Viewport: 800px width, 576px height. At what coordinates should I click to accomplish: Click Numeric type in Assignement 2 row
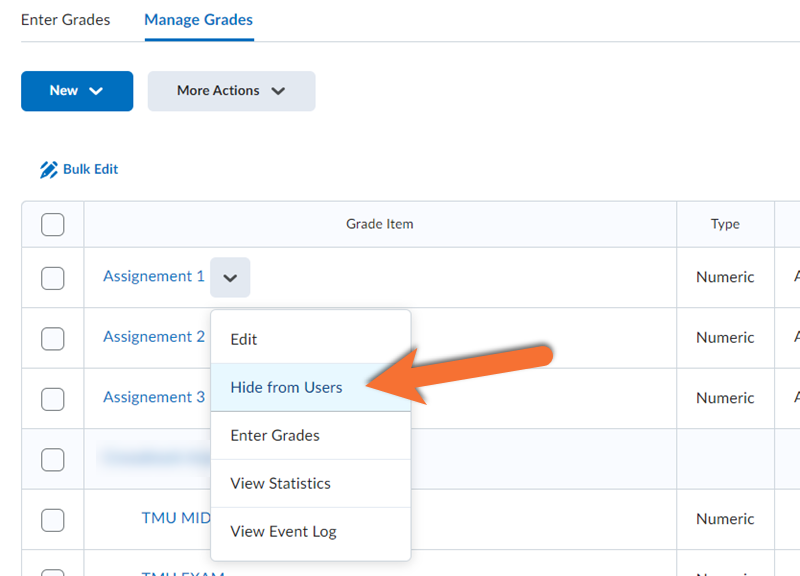click(x=725, y=337)
